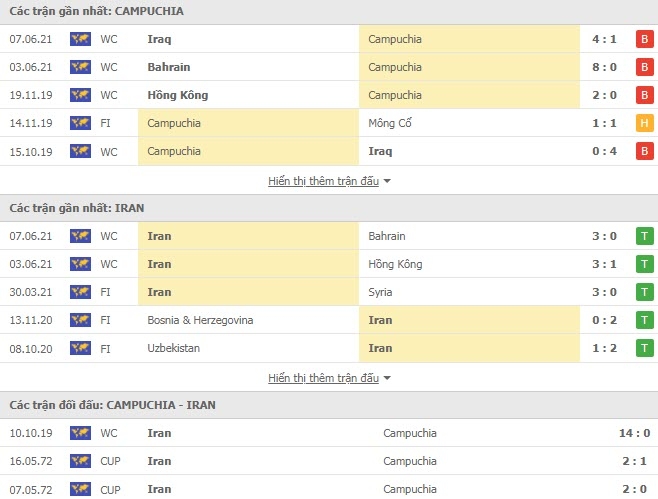Click green T badge for Iran–Bahrain 3:0
Screen dimensions: 658x499
[645, 236]
